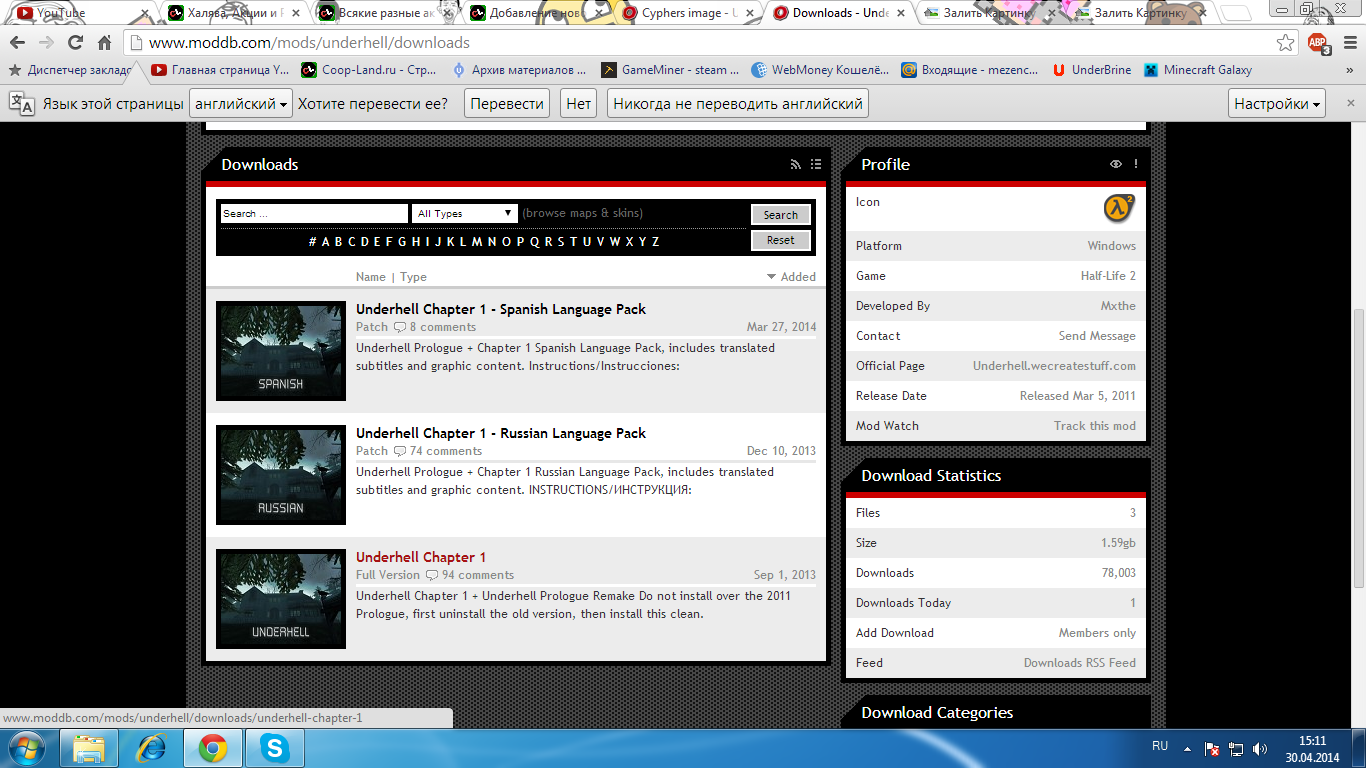
Task: Open Windows Explorer from the taskbar
Action: (89, 748)
